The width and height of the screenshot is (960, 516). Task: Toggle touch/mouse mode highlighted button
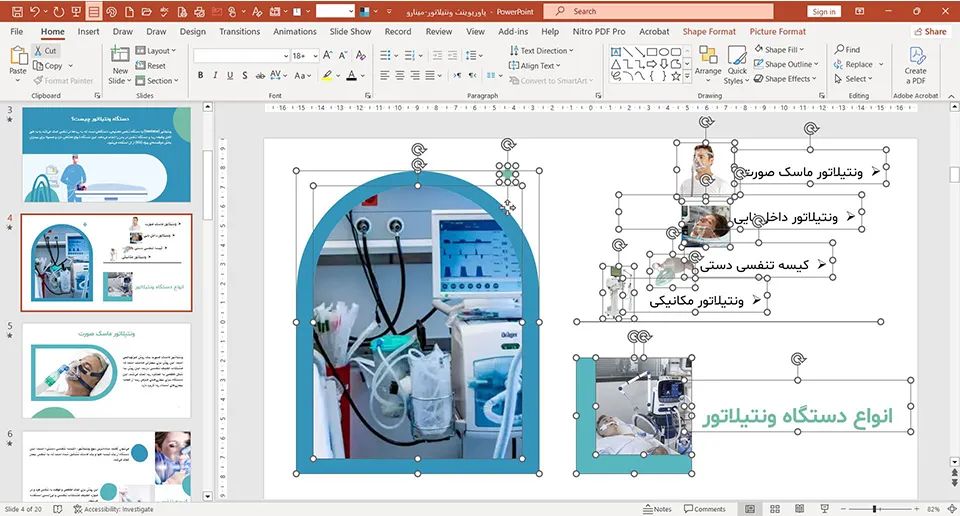click(93, 11)
